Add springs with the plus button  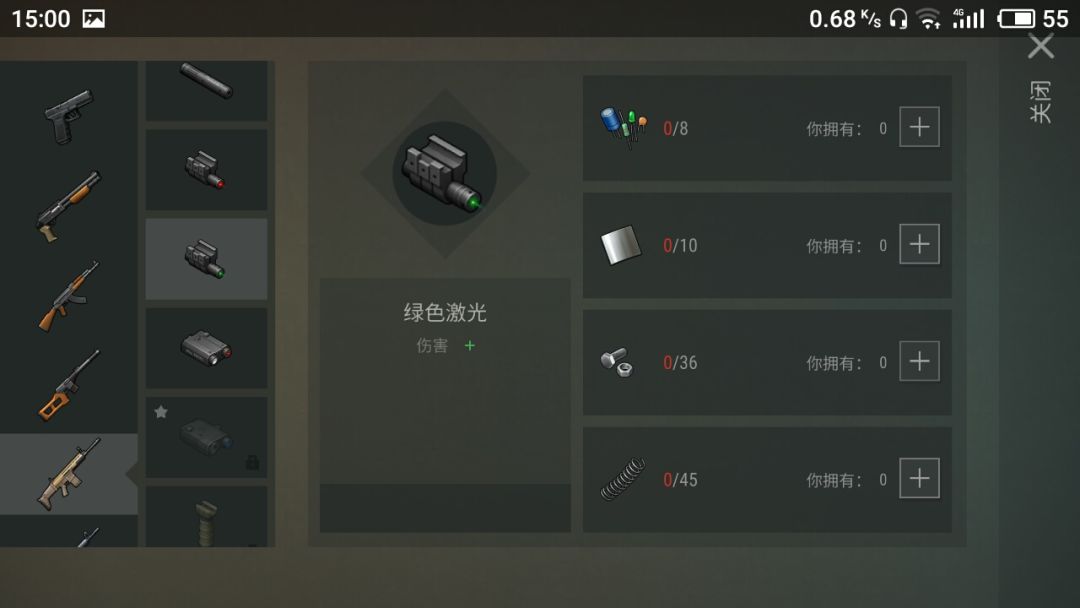pyautogui.click(x=920, y=478)
